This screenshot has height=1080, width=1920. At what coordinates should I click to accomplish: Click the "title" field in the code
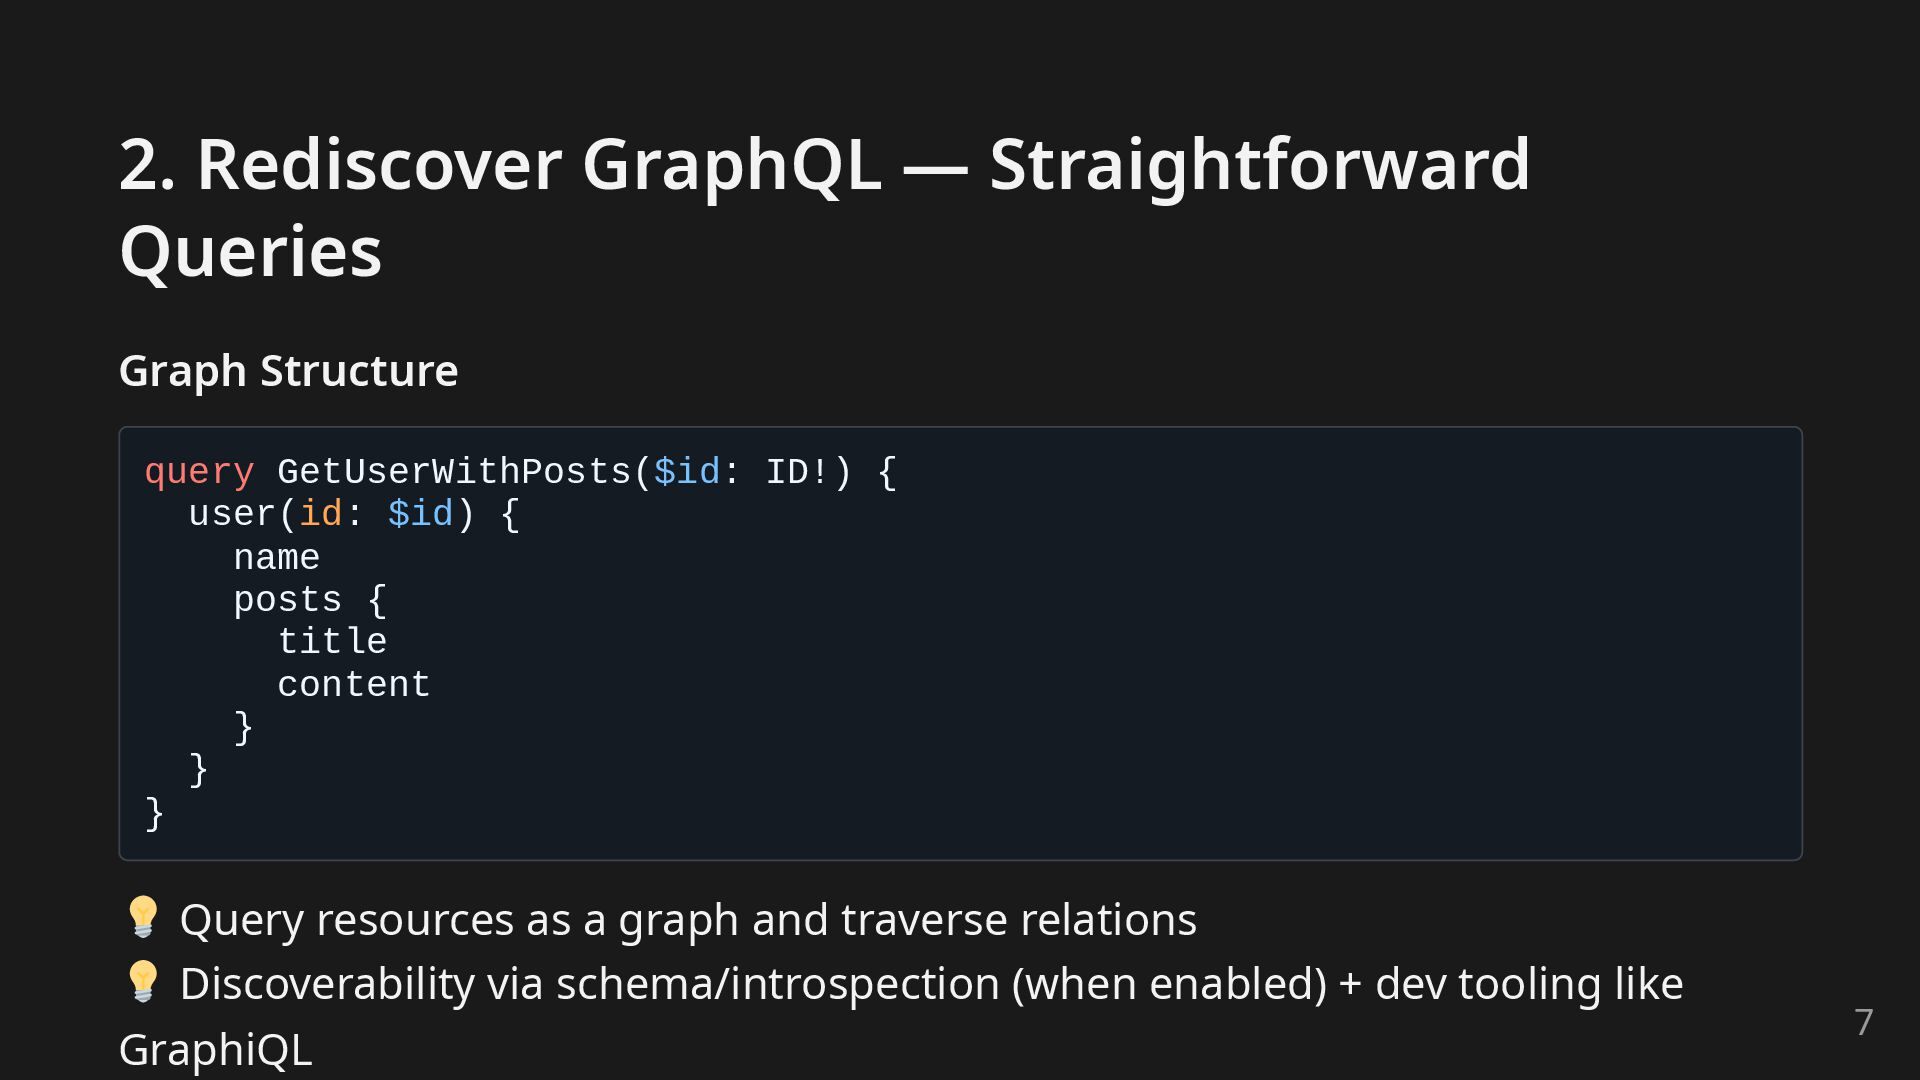[332, 643]
